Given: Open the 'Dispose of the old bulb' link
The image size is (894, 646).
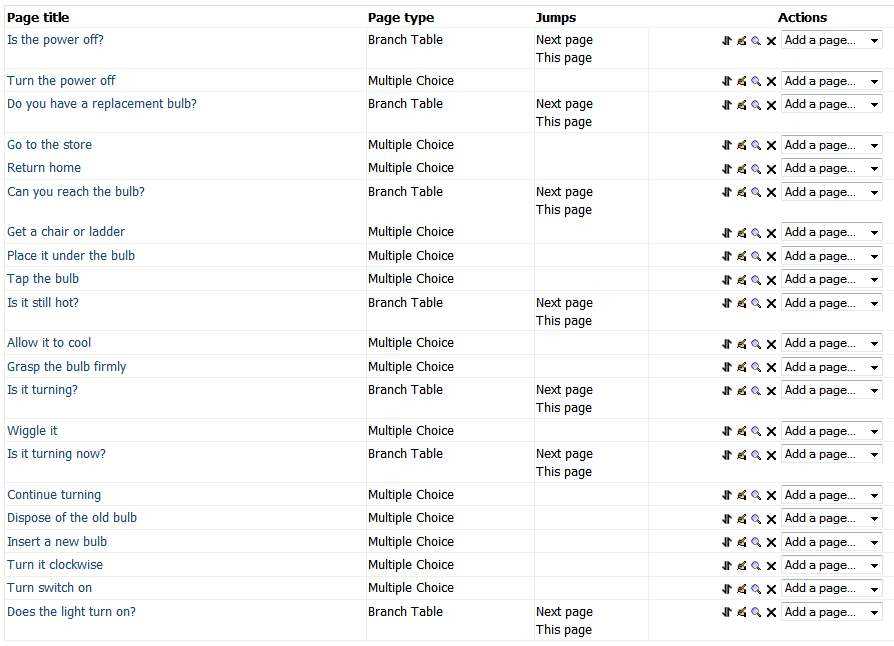Looking at the screenshot, I should tap(72, 518).
